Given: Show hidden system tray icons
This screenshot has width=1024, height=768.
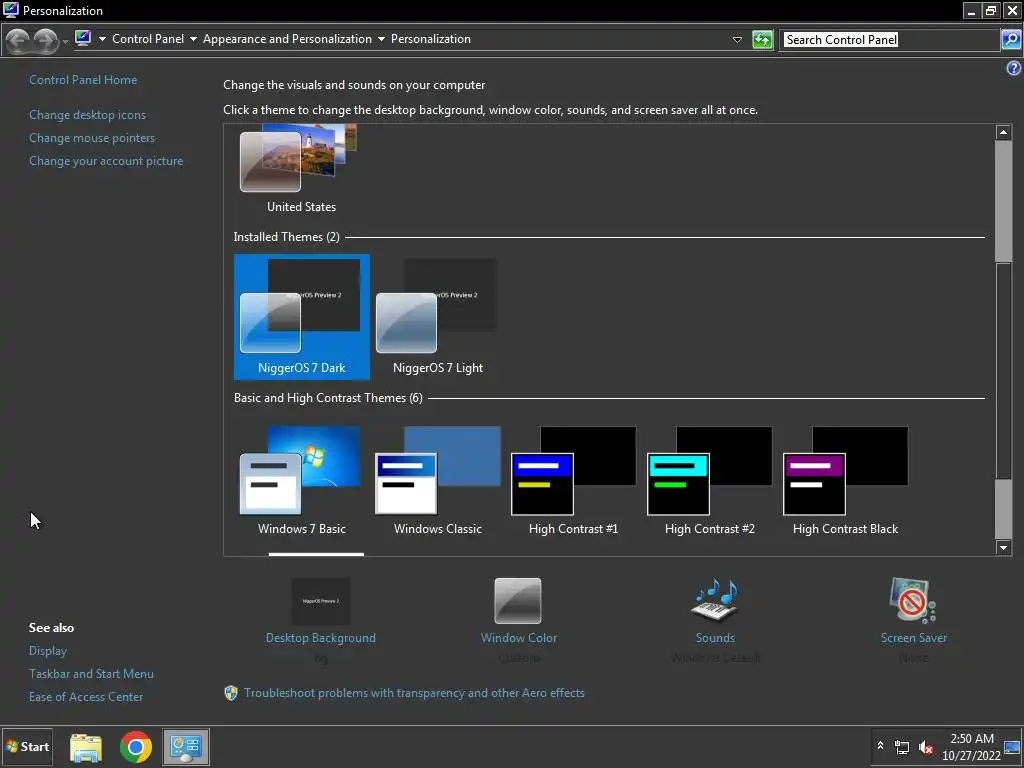Looking at the screenshot, I should (880, 746).
